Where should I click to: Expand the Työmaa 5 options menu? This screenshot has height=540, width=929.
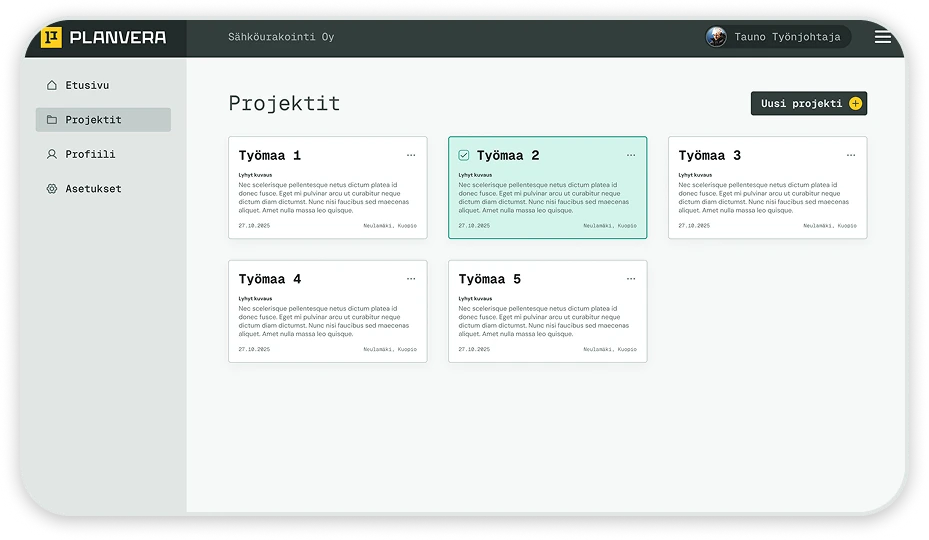tap(631, 279)
